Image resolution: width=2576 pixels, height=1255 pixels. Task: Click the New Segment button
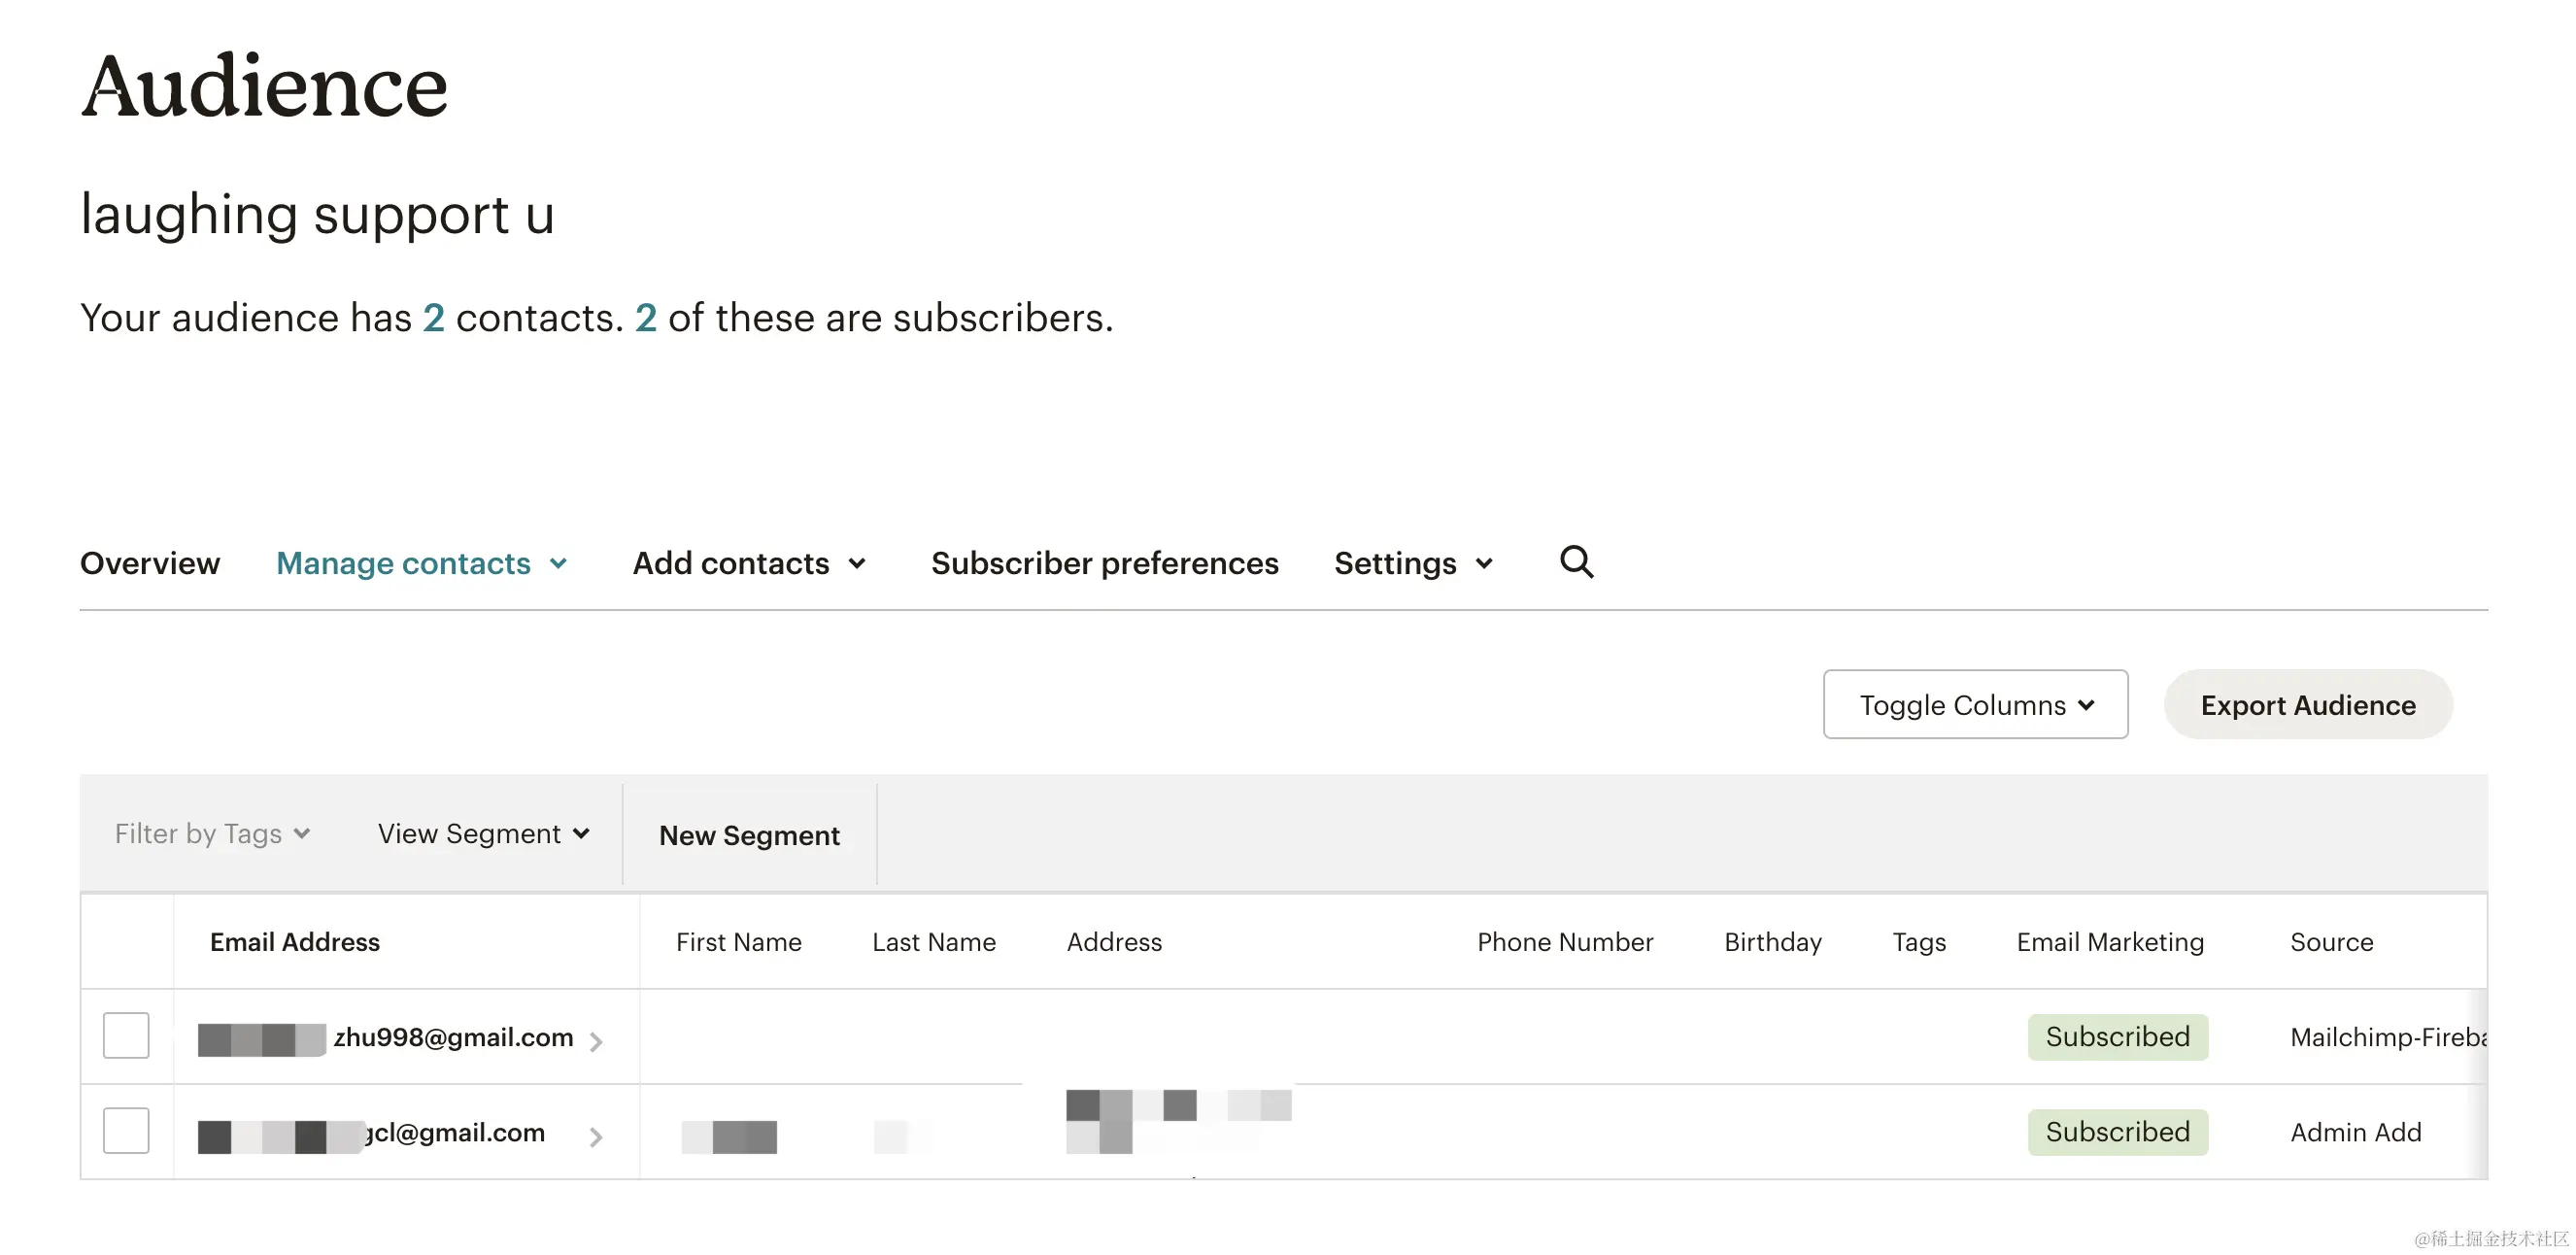coord(749,835)
